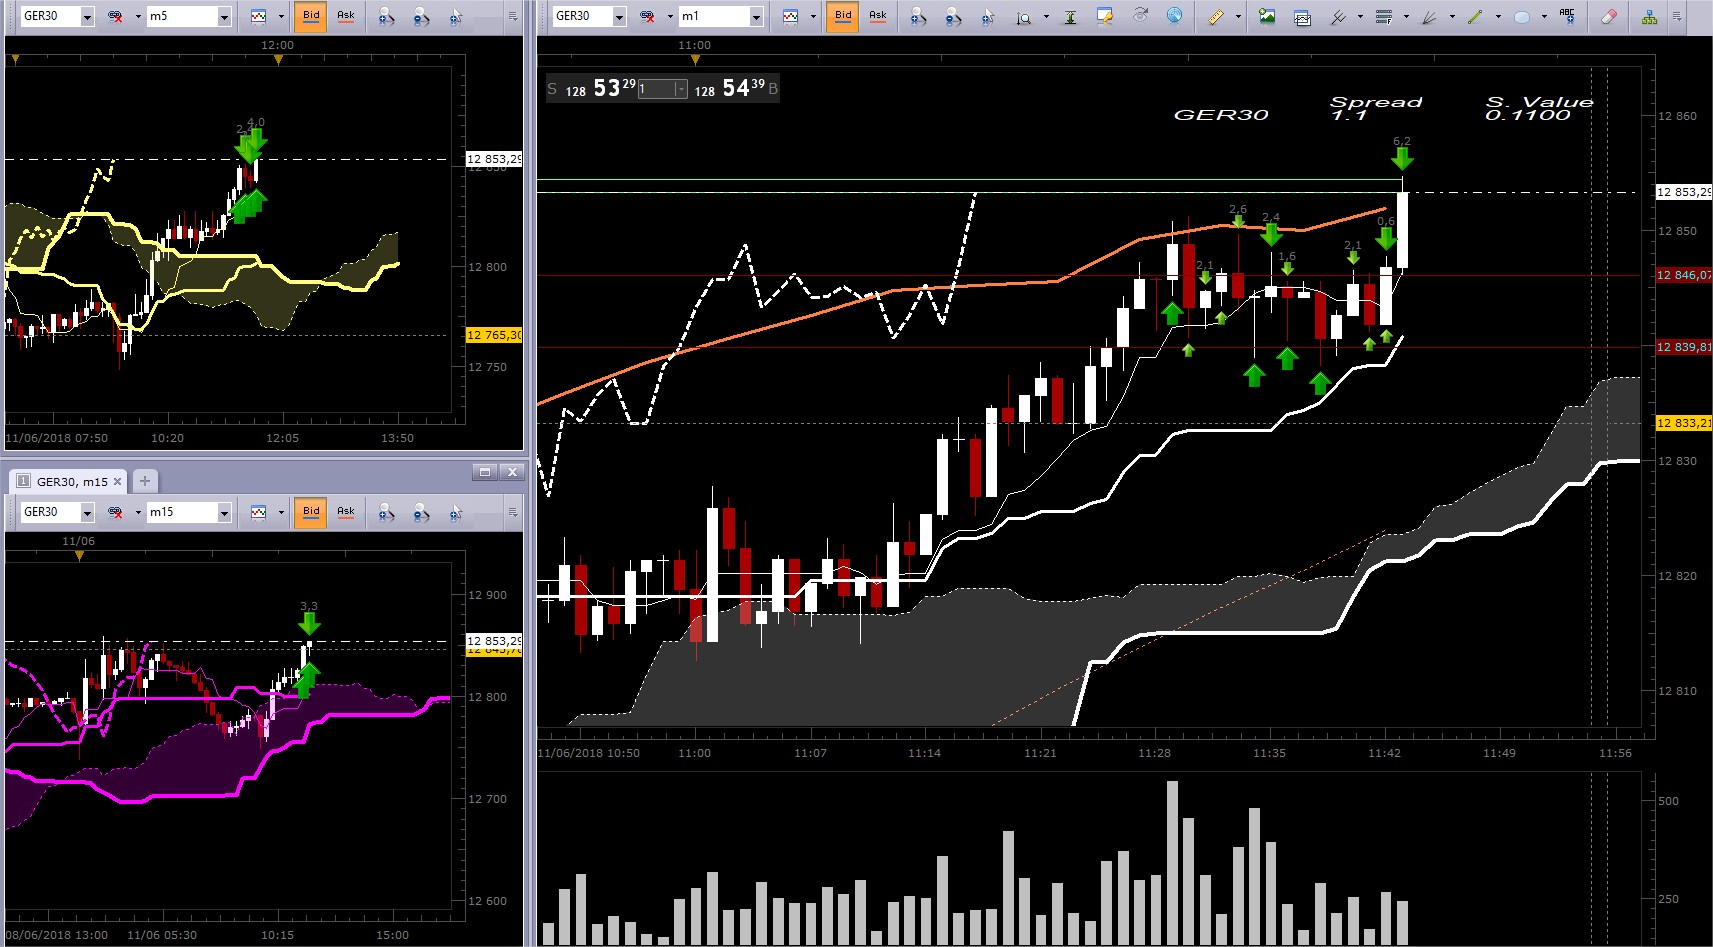Toggle Bid price in m15 chart
This screenshot has width=1713, height=947.
(x=311, y=512)
